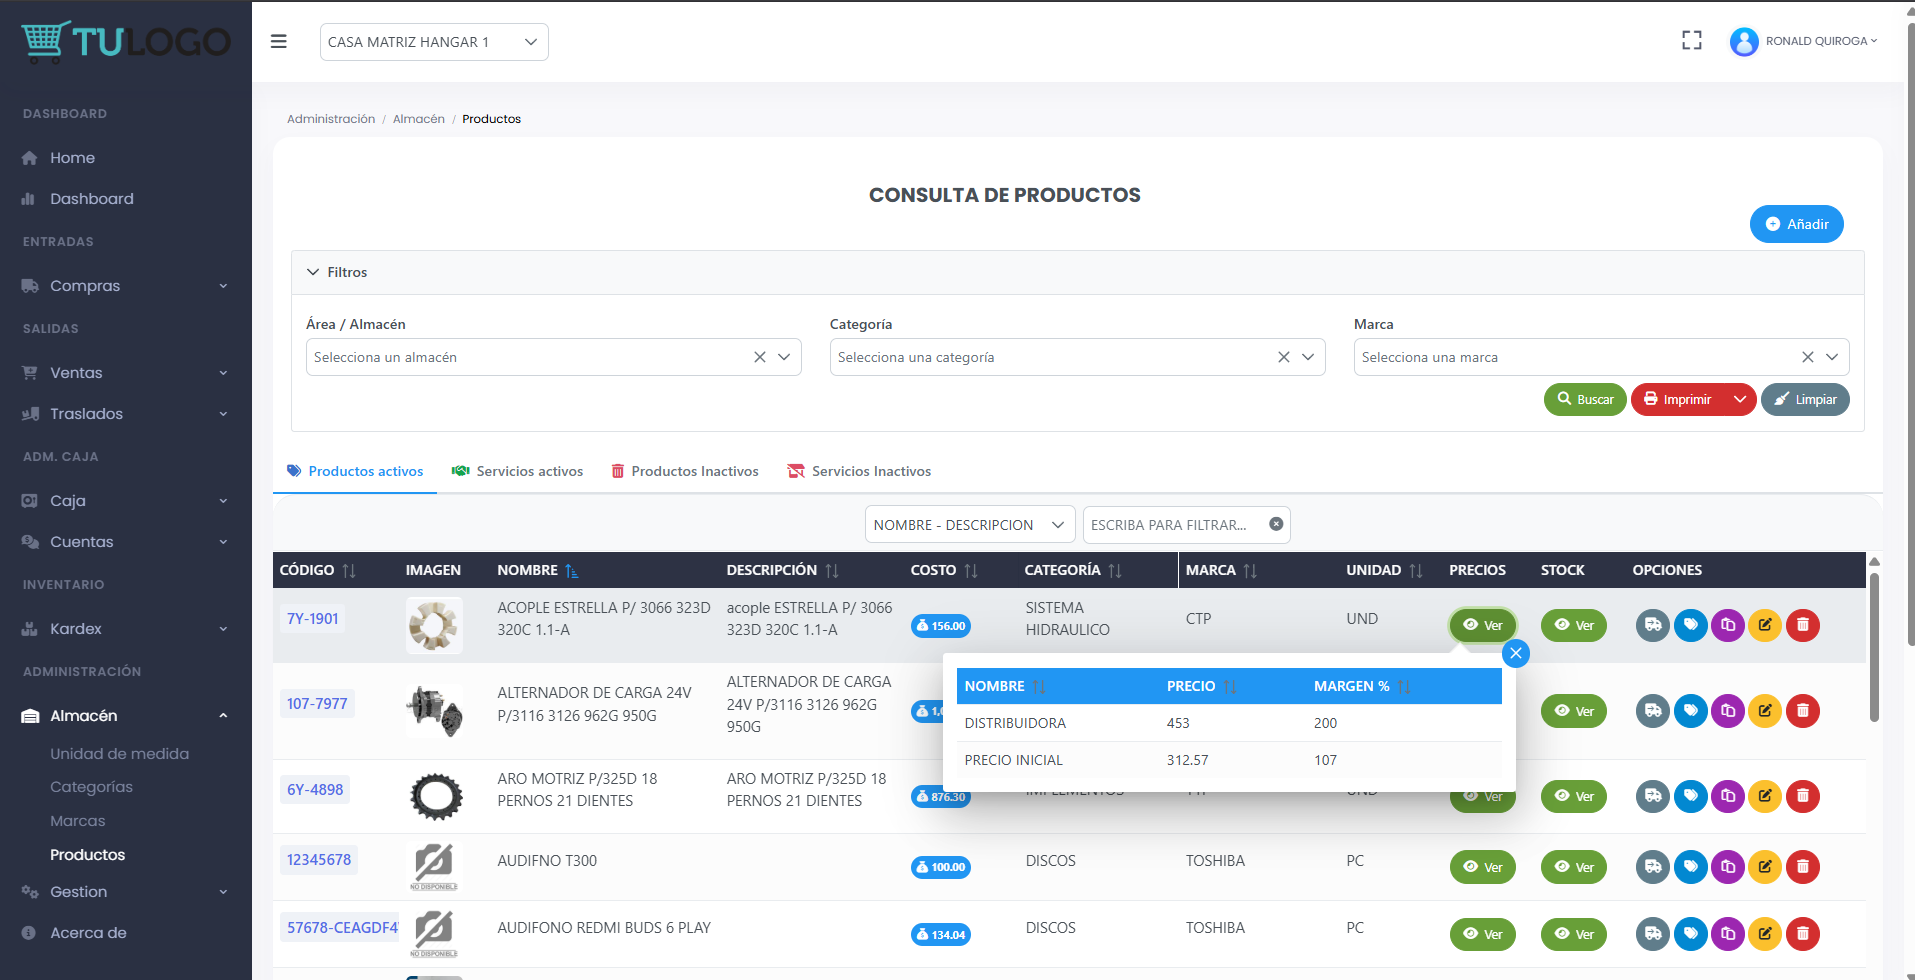Click red trash icon for product 7Y-1901
1915x980 pixels.
[x=1802, y=625]
